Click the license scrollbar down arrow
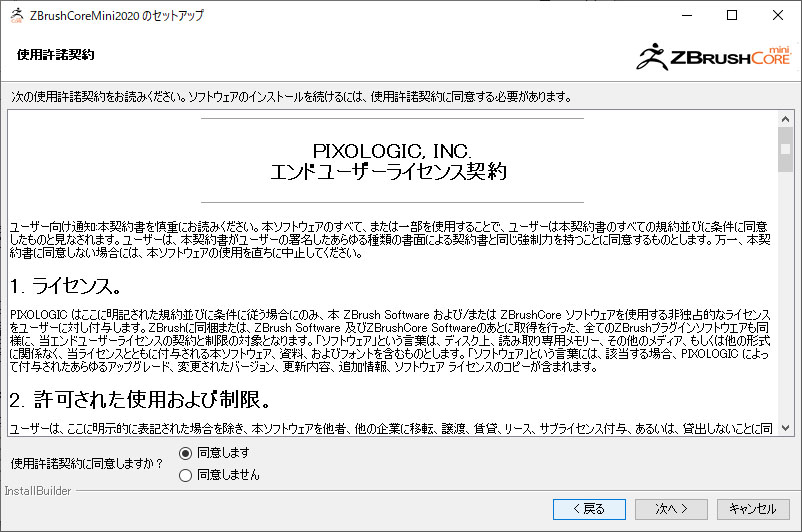This screenshot has height=532, width=802. point(786,428)
